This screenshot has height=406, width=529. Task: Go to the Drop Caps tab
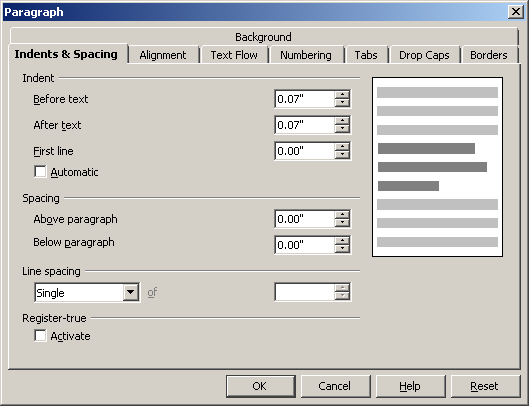424,55
